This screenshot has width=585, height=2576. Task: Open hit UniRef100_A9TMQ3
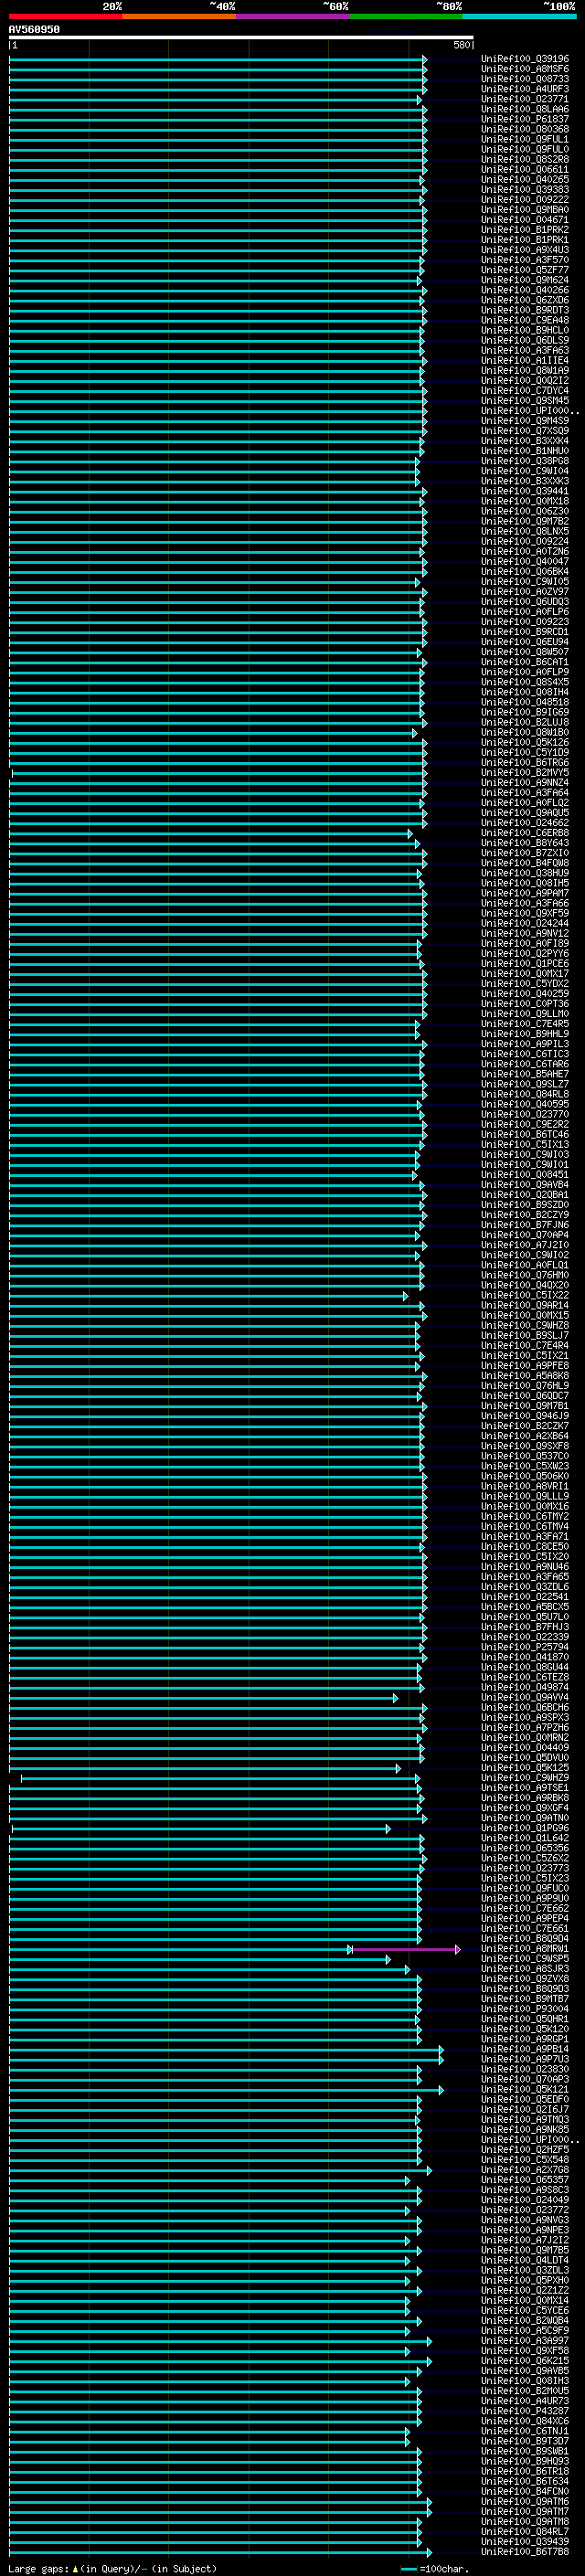(x=525, y=2119)
